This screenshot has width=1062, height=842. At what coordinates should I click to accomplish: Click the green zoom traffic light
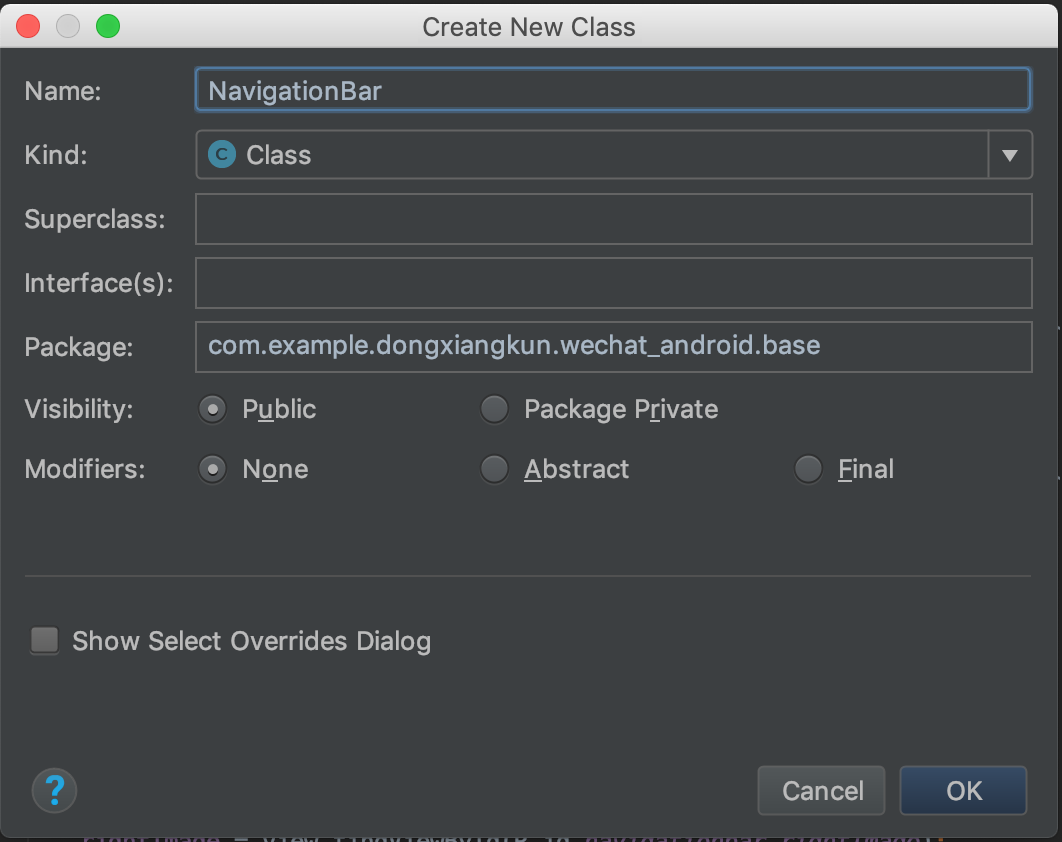(108, 26)
